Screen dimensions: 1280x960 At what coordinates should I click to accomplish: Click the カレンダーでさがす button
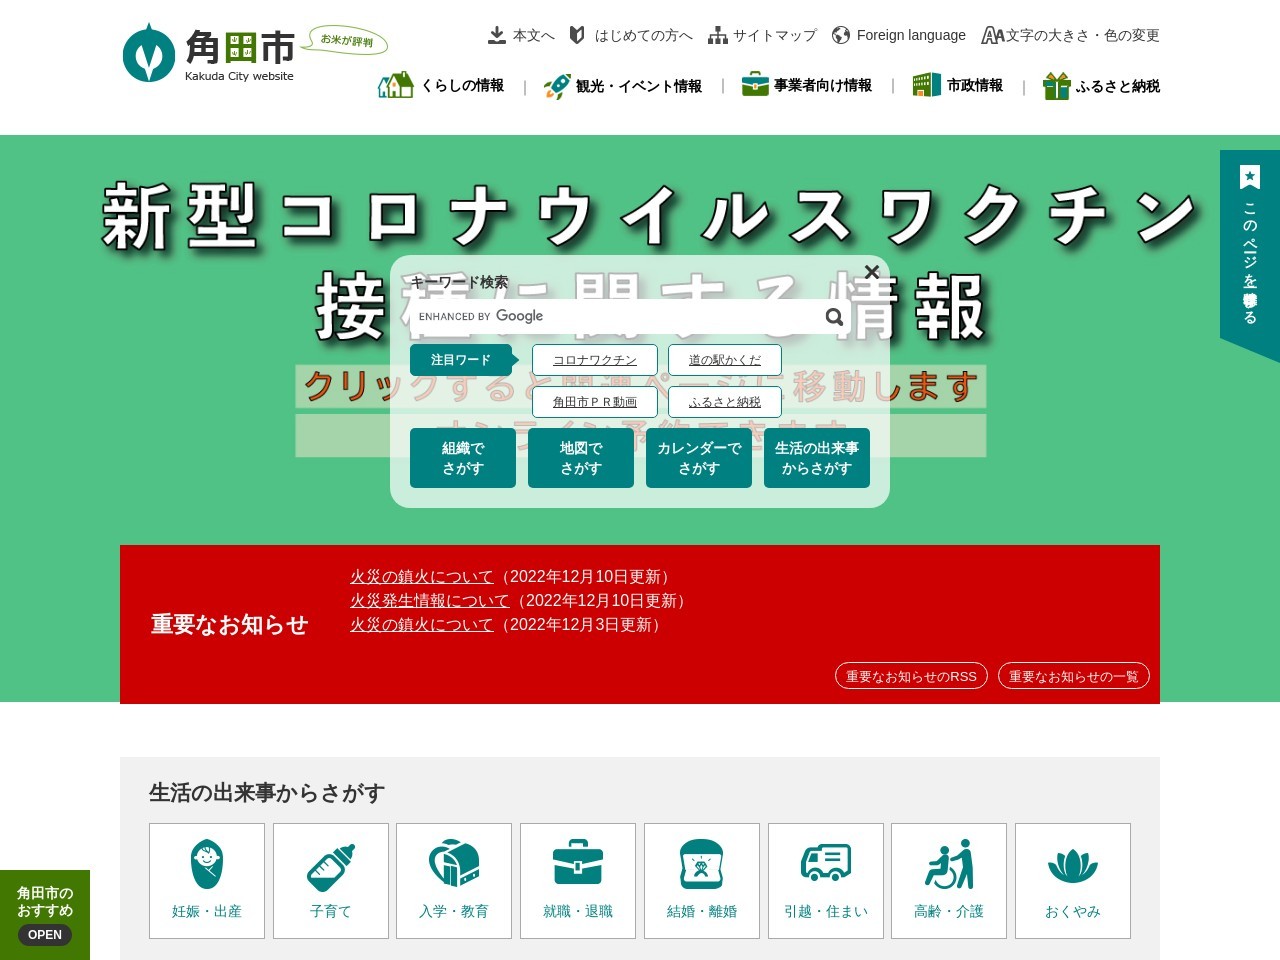pos(699,458)
